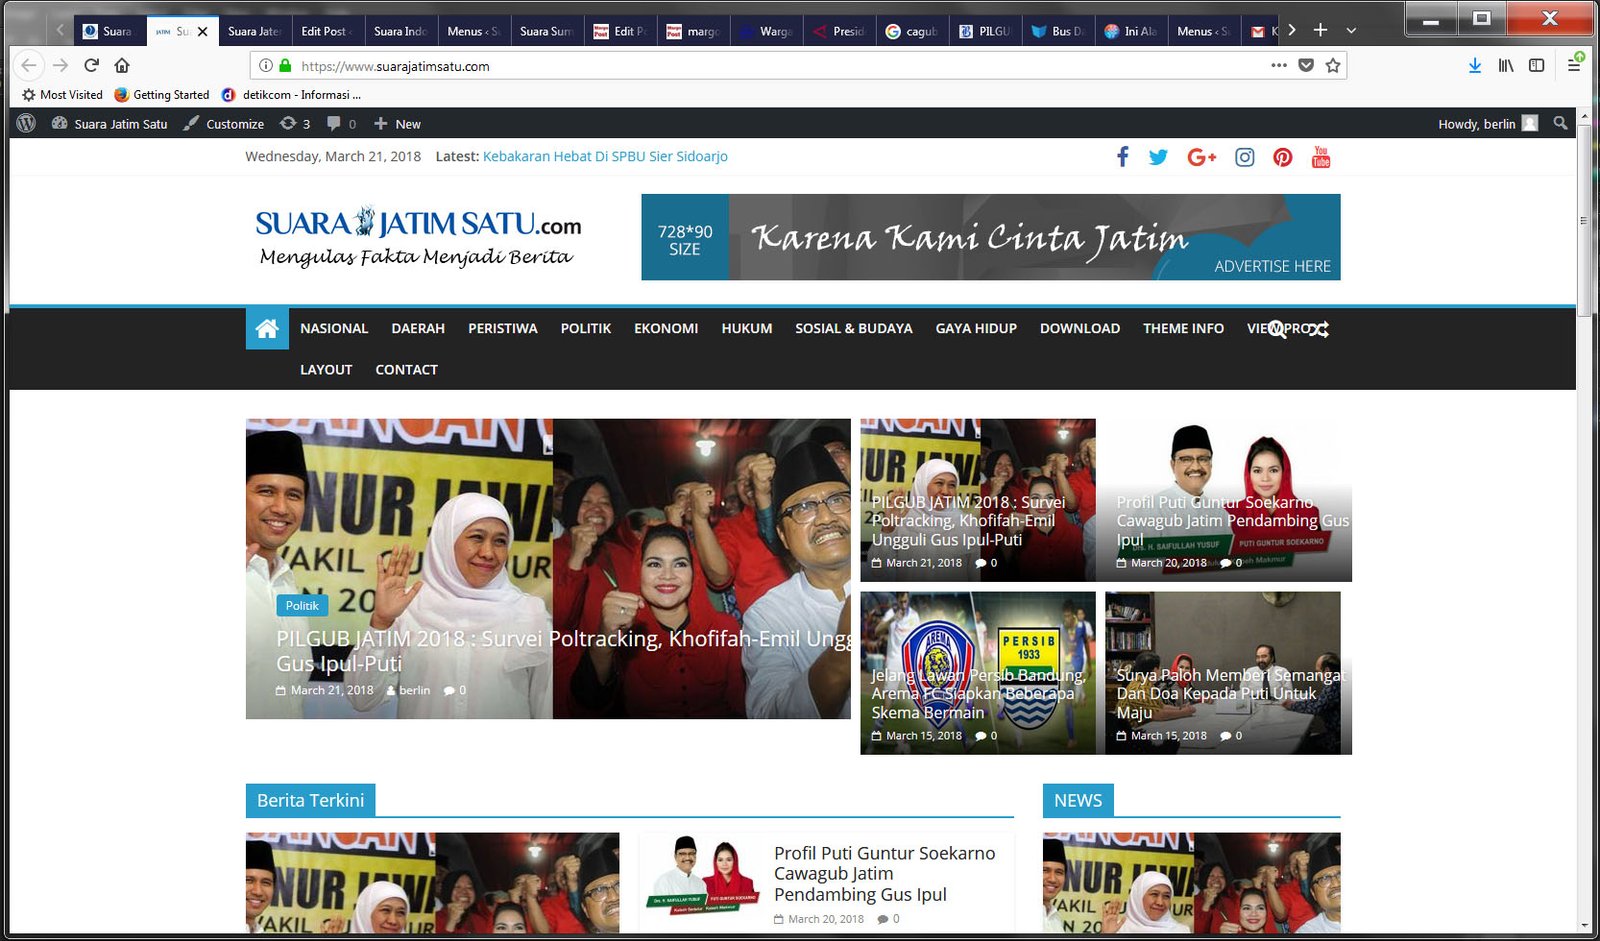The height and width of the screenshot is (941, 1600).
Task: Open the WordPress logo admin menu
Action: [x=27, y=124]
